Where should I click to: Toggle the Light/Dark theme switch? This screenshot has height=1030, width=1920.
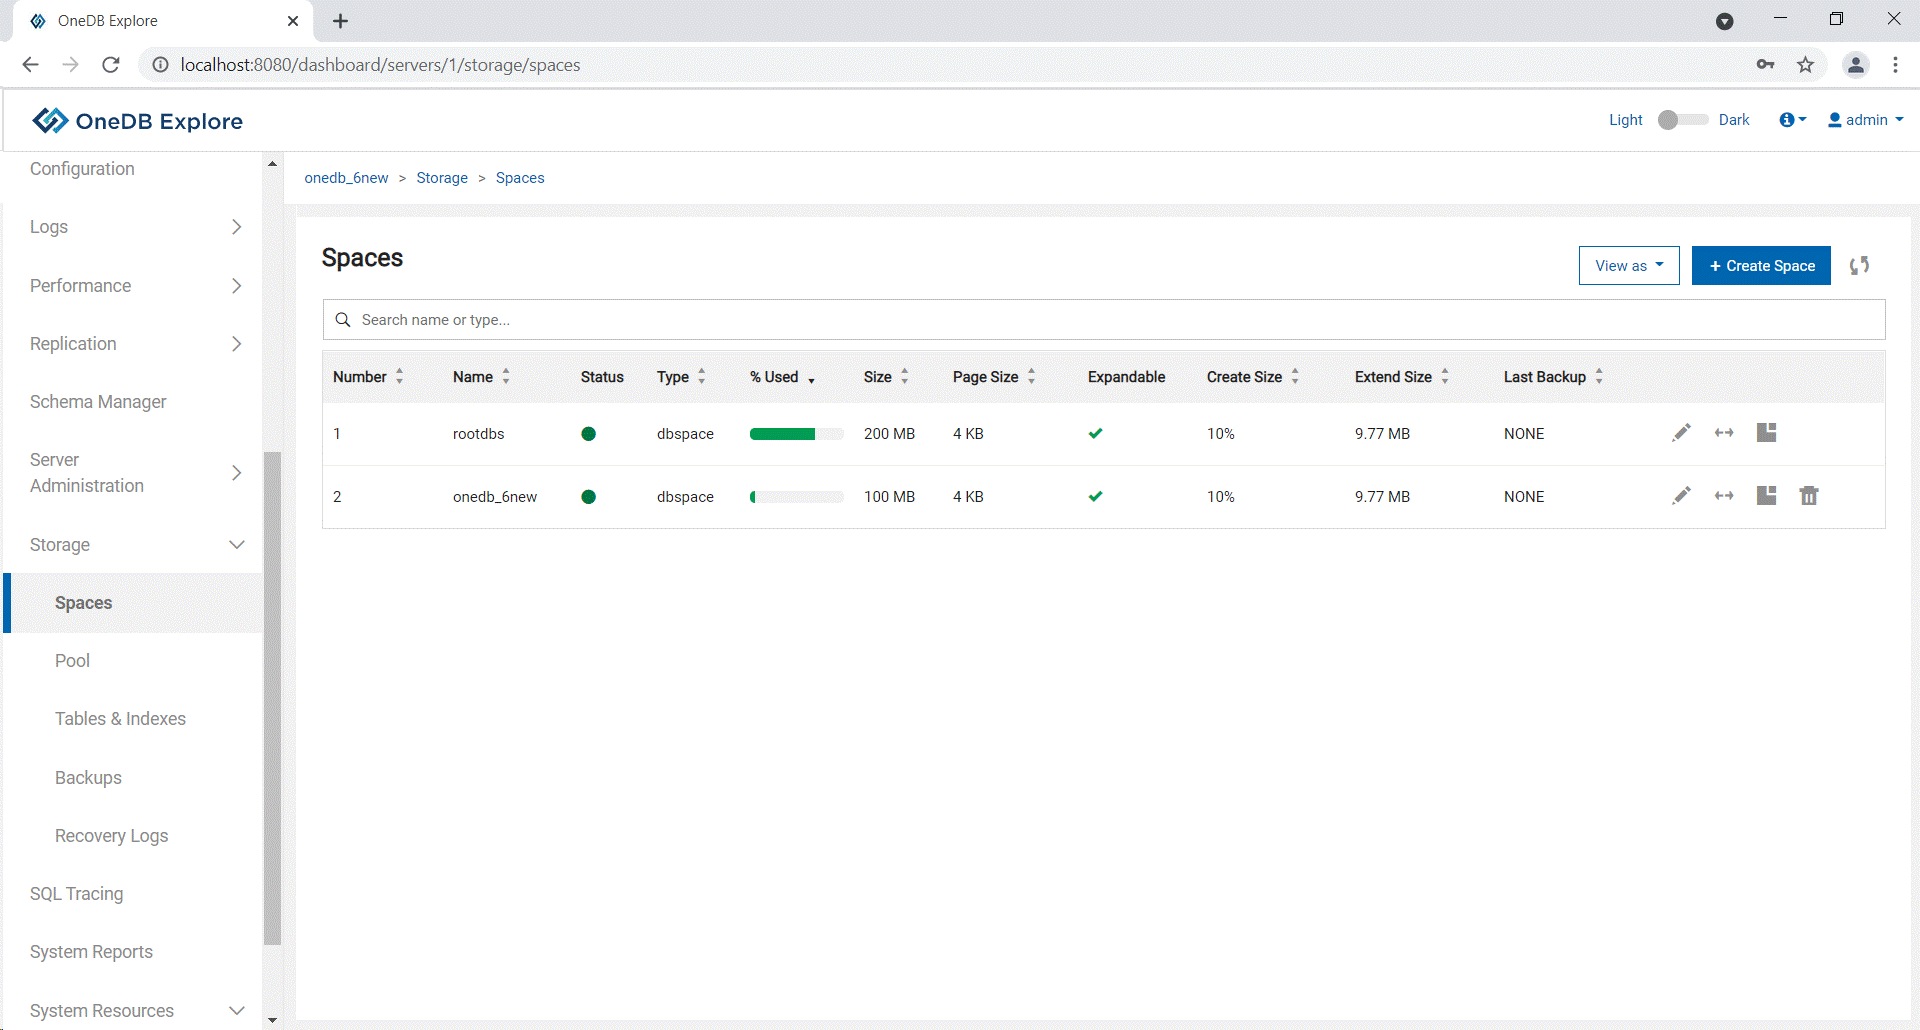coord(1681,120)
